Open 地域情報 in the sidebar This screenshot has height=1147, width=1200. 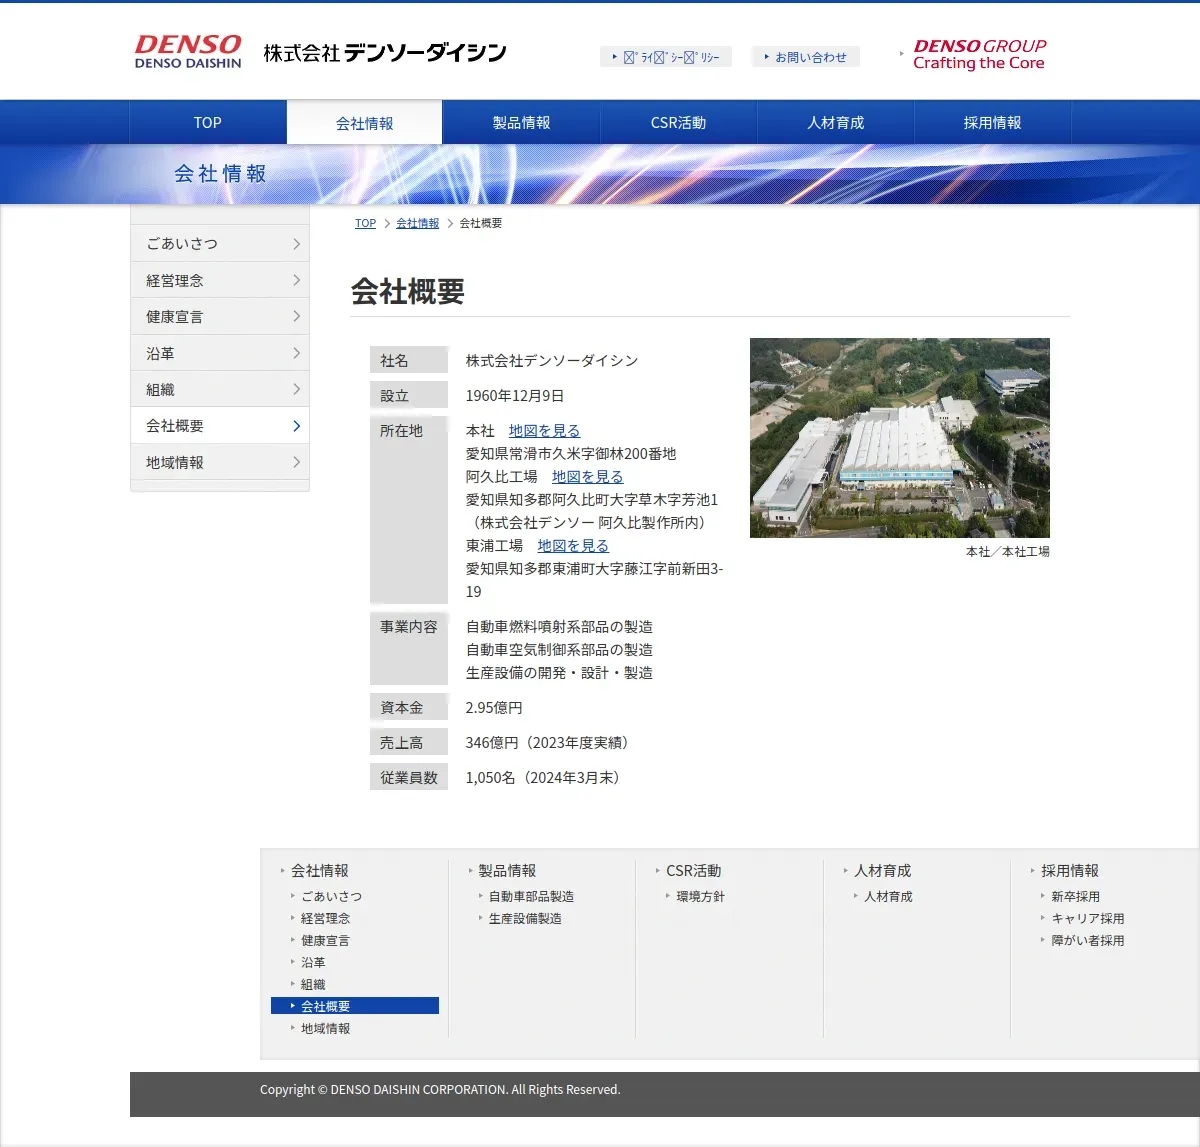220,462
